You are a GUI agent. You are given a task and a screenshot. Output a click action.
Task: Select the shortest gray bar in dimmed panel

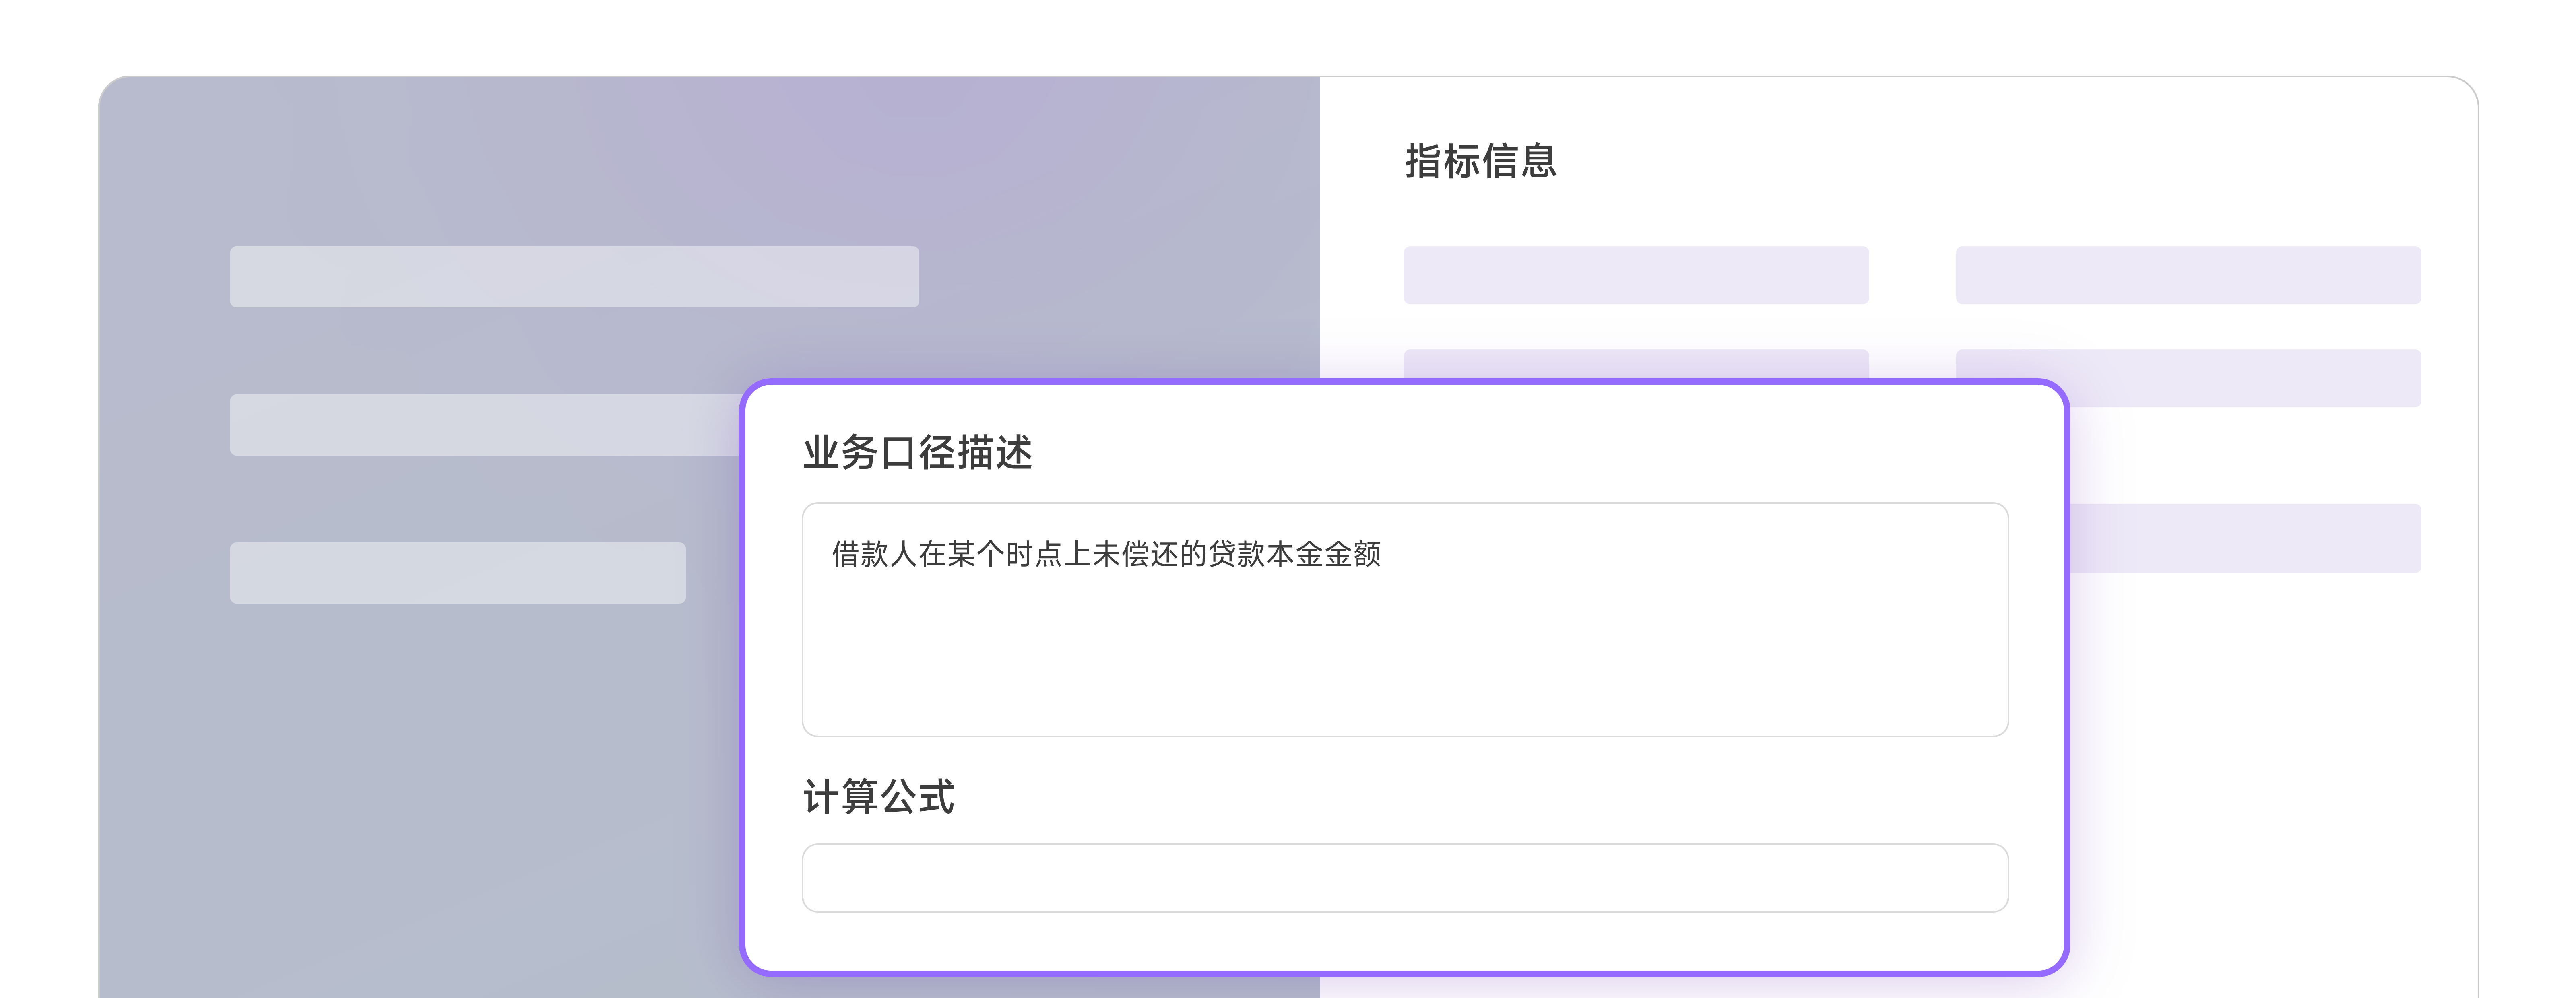coord(458,573)
